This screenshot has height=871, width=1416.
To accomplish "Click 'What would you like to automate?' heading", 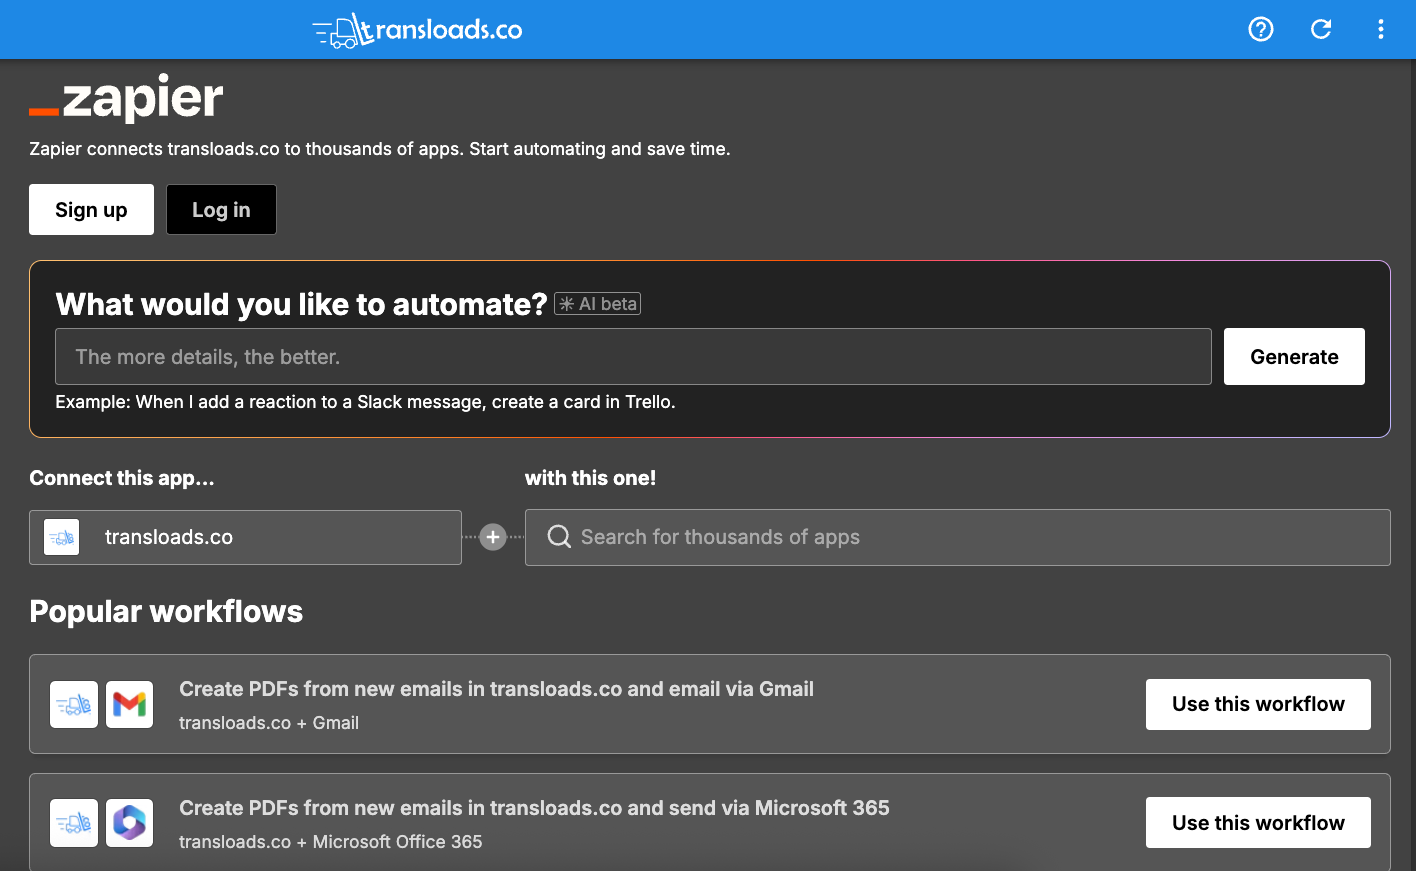I will click(301, 304).
